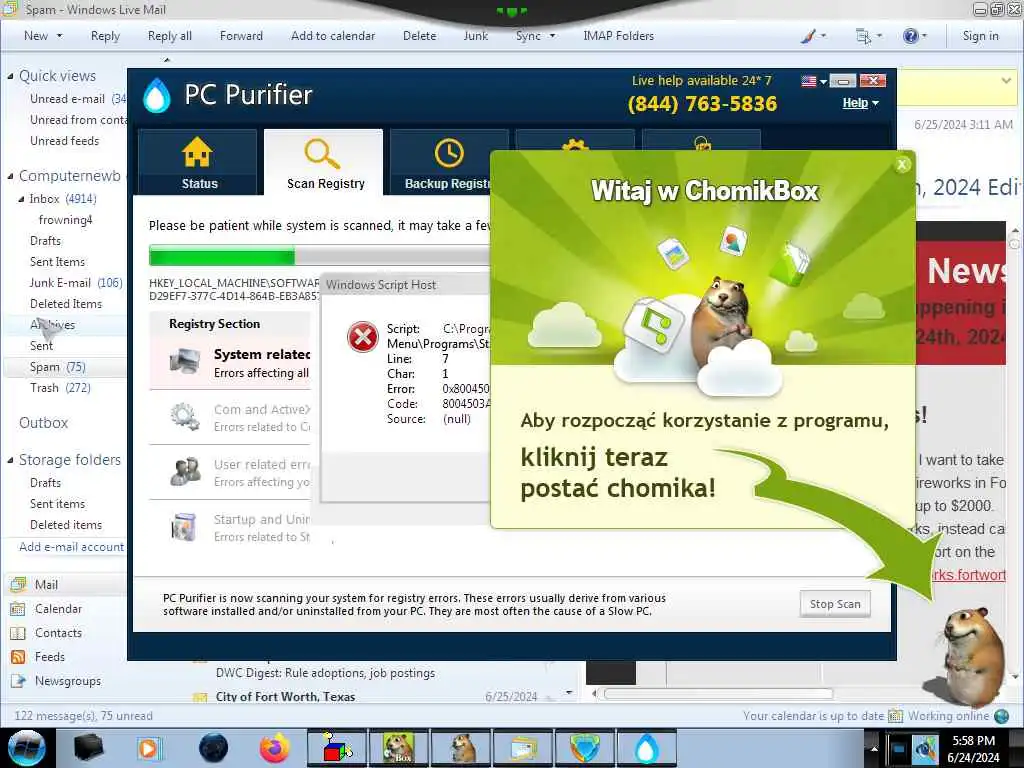Click the hamster on the cloud in ChomikBox banner
Screen dimensions: 1024x768
(x=720, y=319)
